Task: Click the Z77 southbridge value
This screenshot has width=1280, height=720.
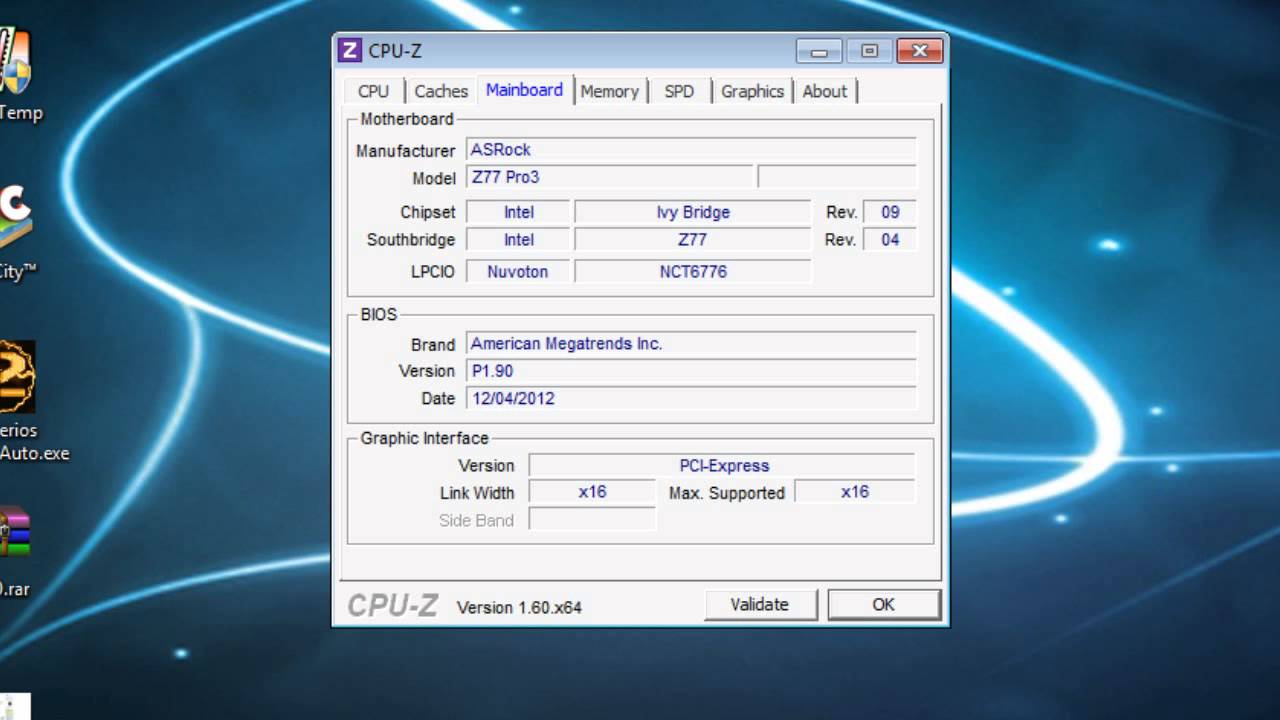Action: [692, 240]
